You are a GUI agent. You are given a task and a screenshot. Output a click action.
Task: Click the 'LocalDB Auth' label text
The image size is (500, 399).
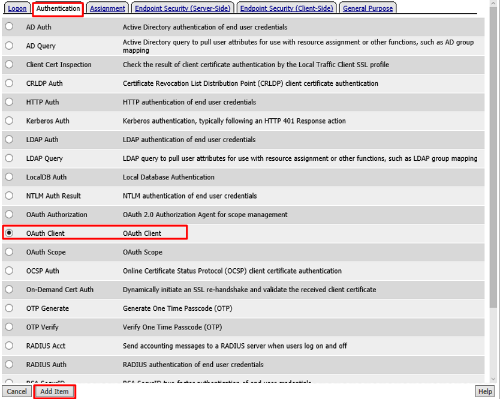46,177
